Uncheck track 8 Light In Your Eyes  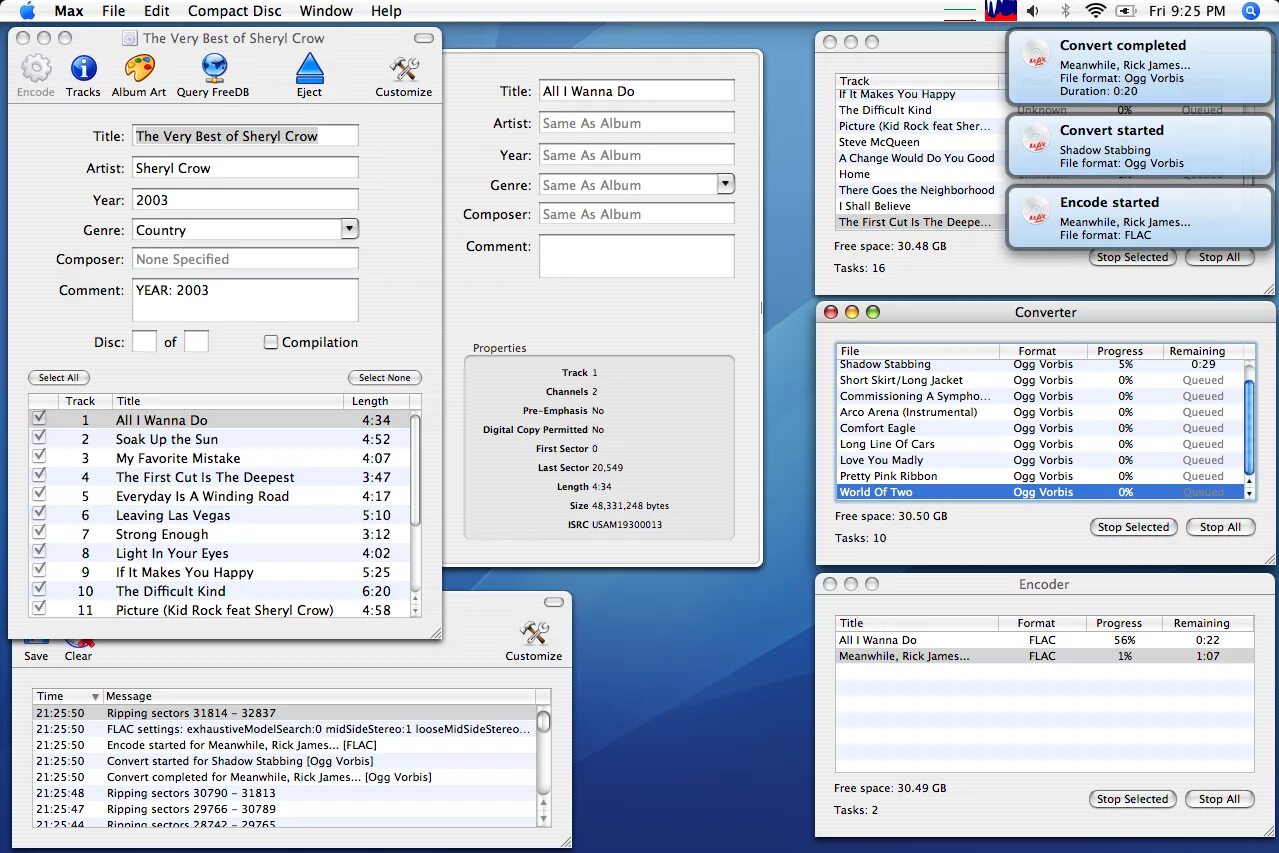pyautogui.click(x=39, y=551)
